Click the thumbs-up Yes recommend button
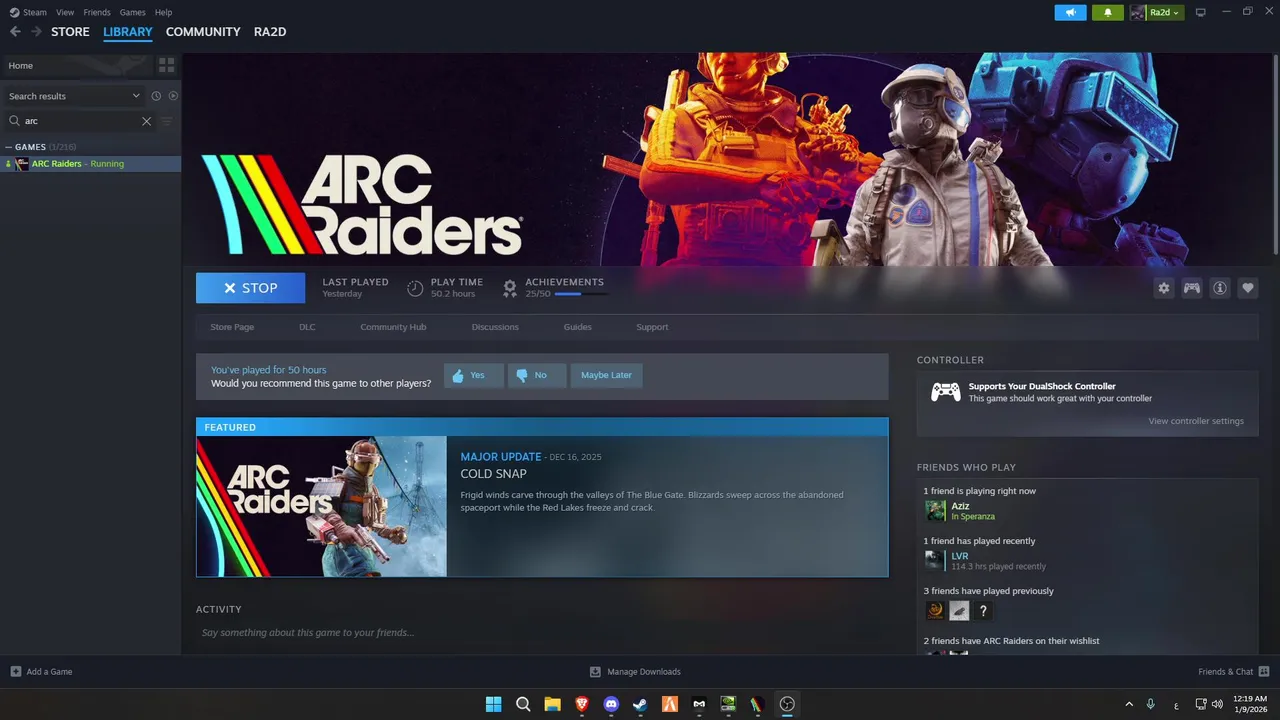This screenshot has height=720, width=1280. point(473,375)
